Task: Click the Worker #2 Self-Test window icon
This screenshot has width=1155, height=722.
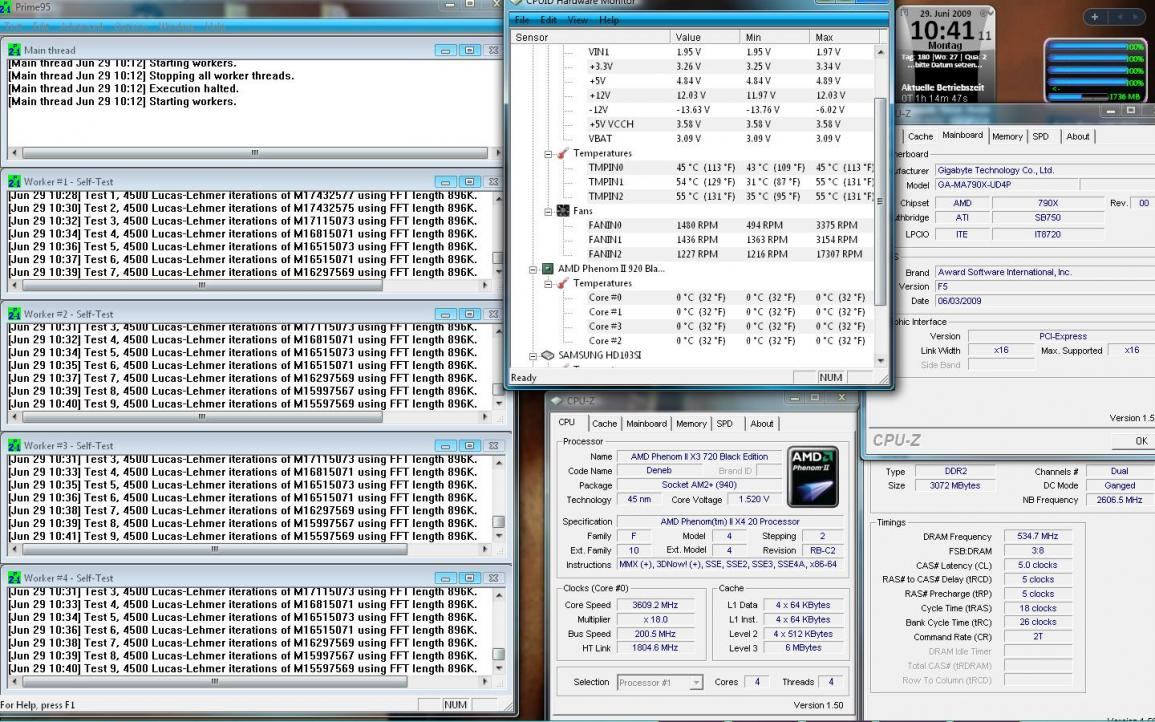Action: [14, 314]
